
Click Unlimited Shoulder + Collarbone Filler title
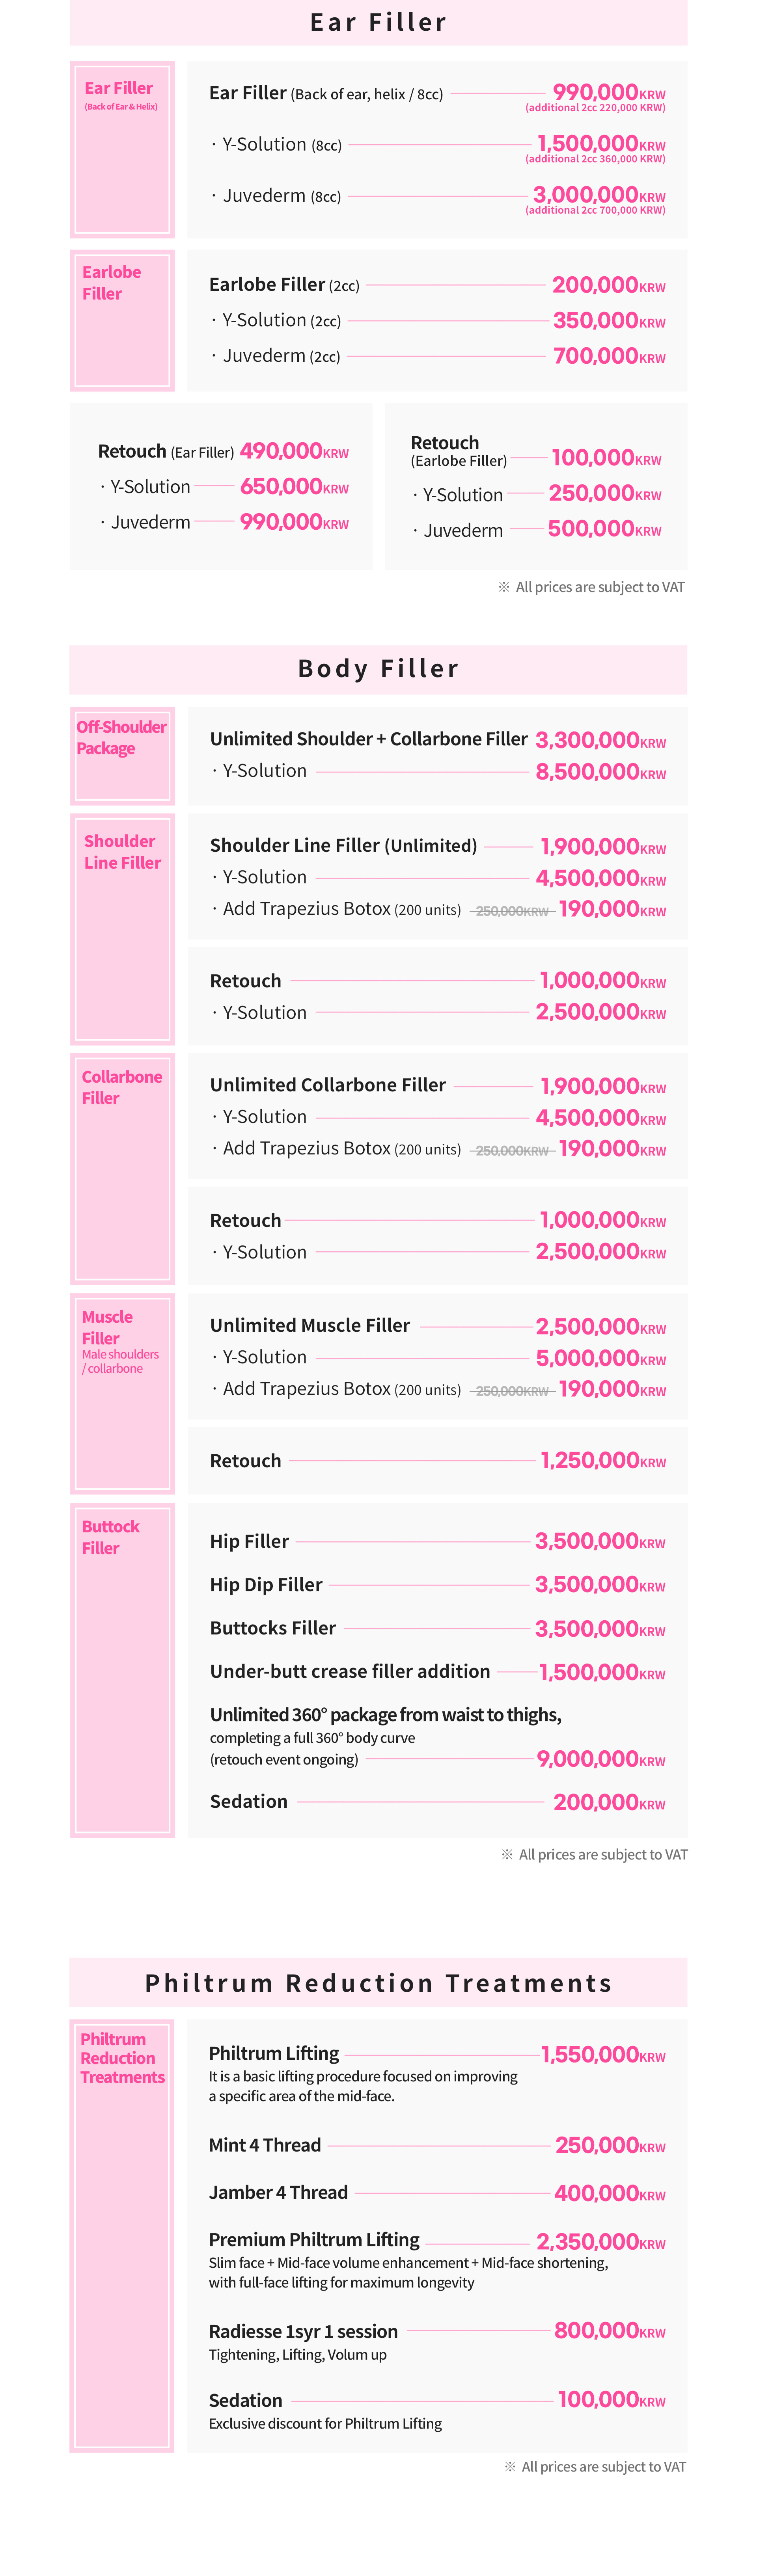368,739
